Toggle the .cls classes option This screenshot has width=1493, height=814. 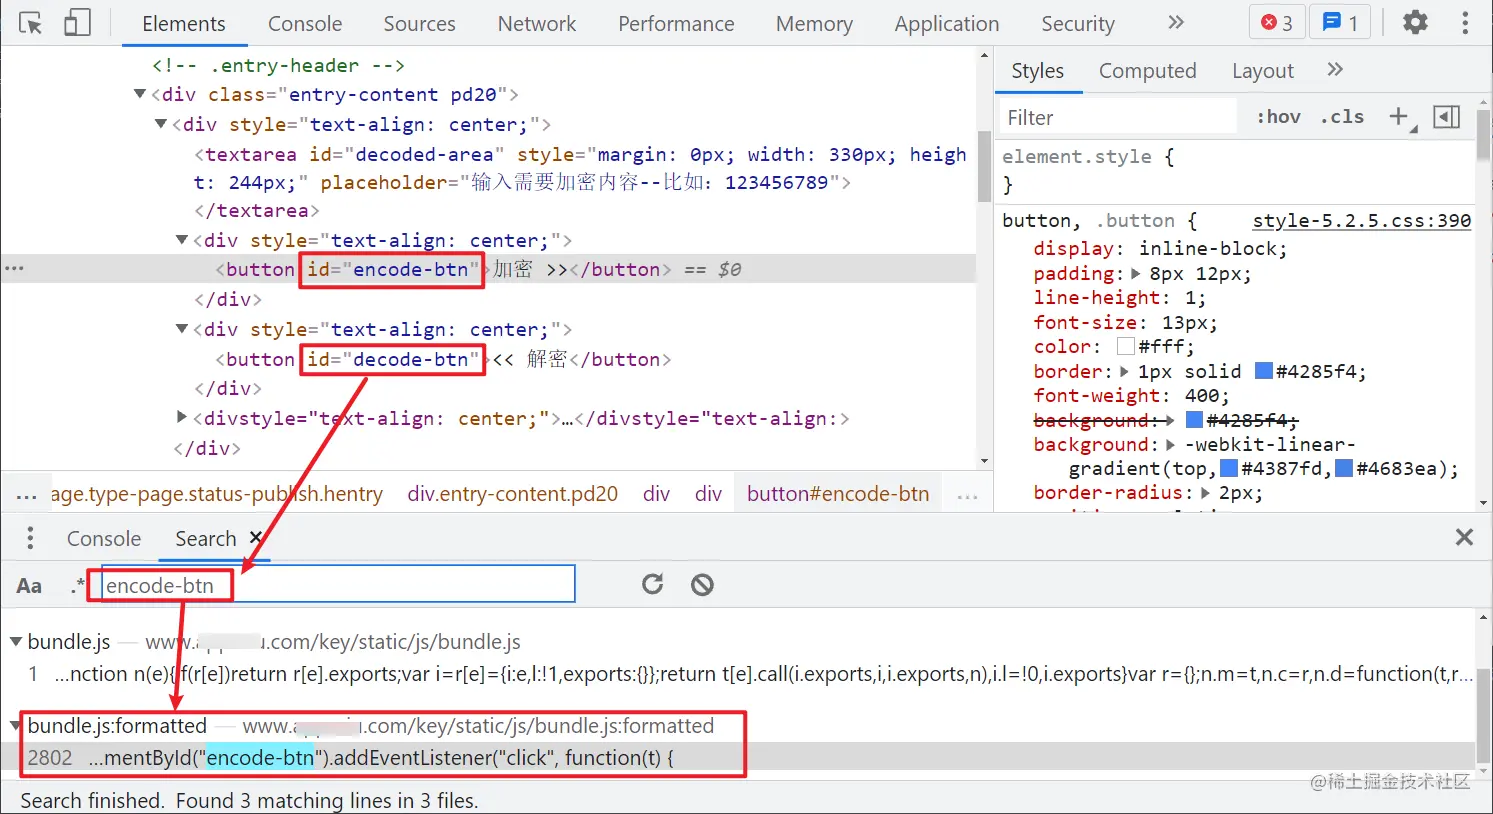point(1342,117)
